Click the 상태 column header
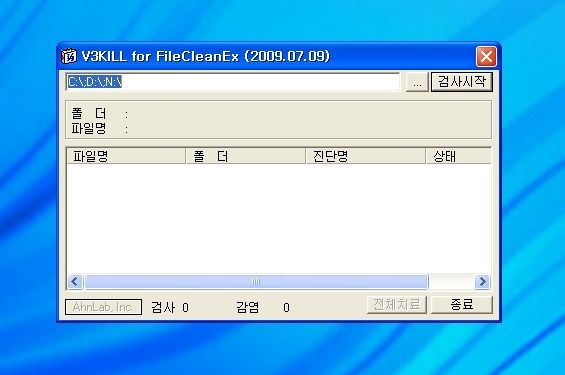 click(458, 156)
